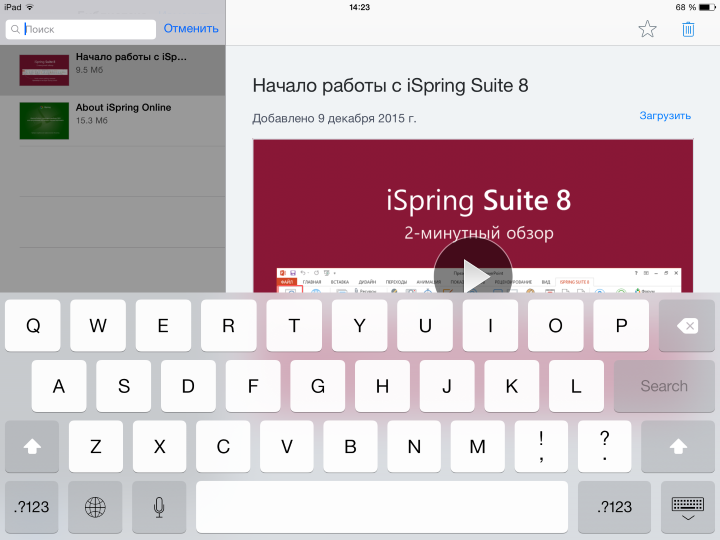This screenshot has width=720, height=540.
Task: Click the 'Добавлено 9 декабря 2015 г.' date text
Action: [x=334, y=118]
